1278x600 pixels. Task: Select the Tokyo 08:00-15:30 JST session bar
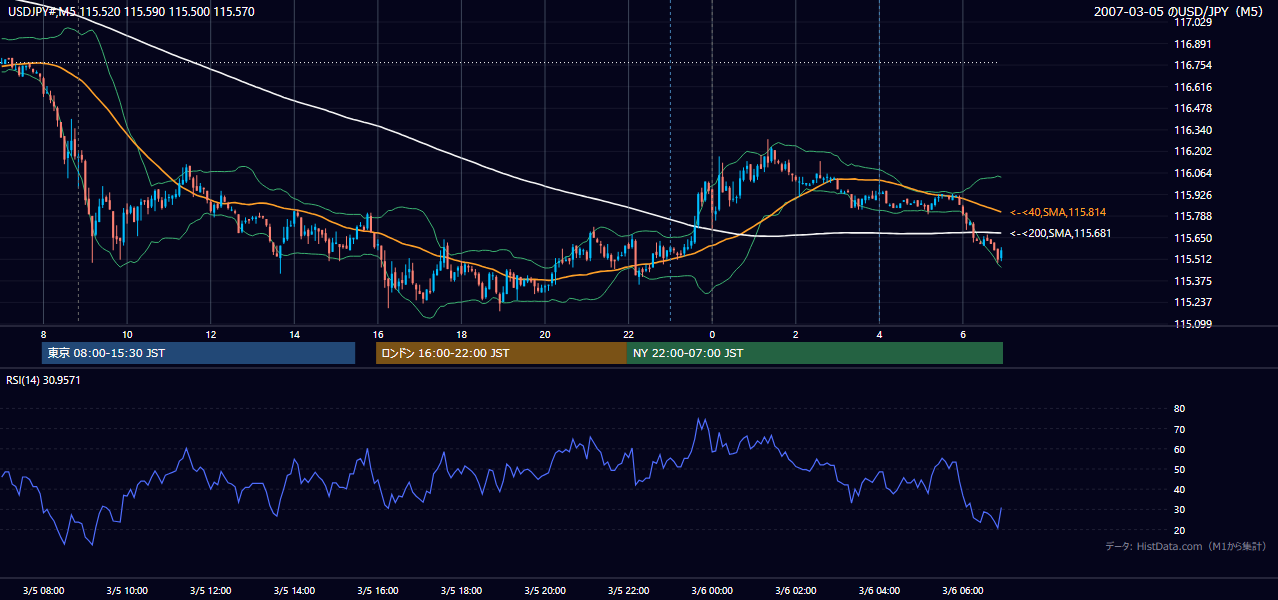199,353
